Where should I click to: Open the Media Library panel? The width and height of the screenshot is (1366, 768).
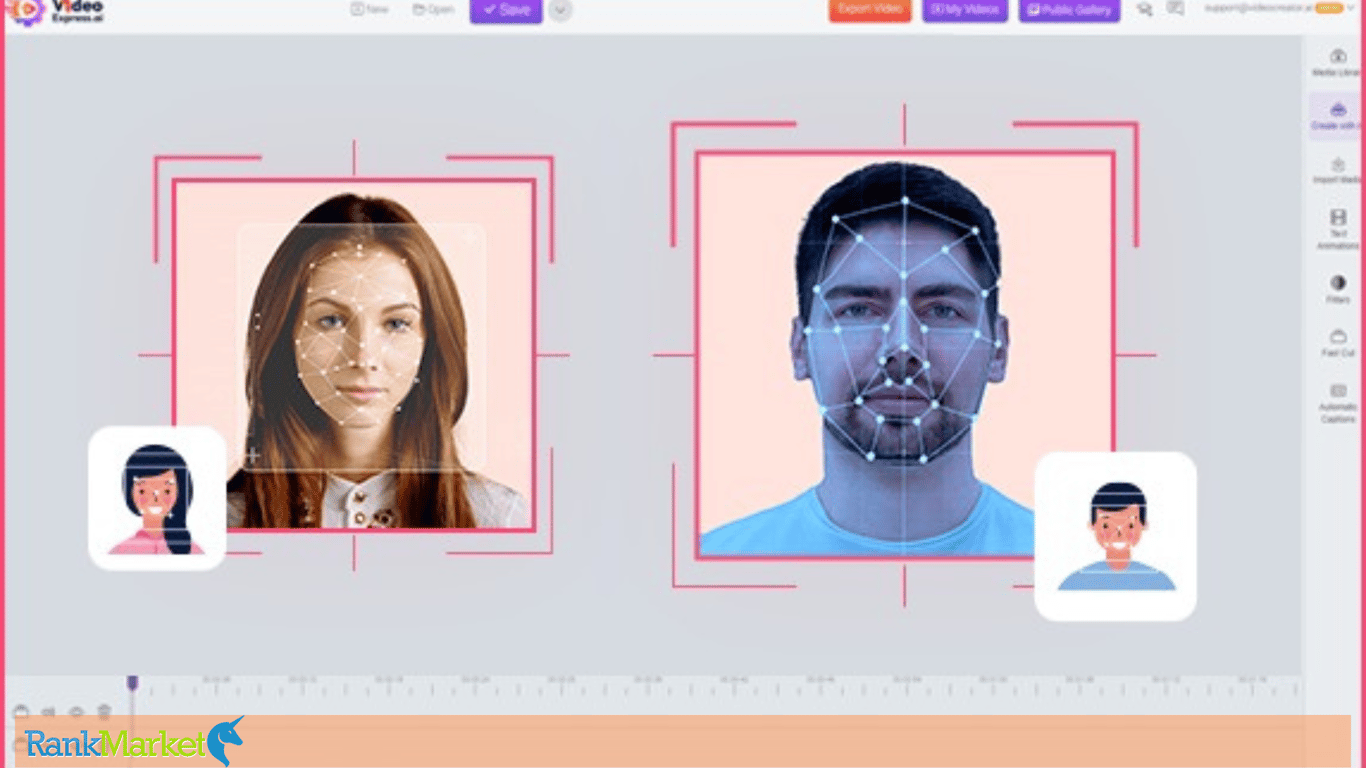point(1337,63)
